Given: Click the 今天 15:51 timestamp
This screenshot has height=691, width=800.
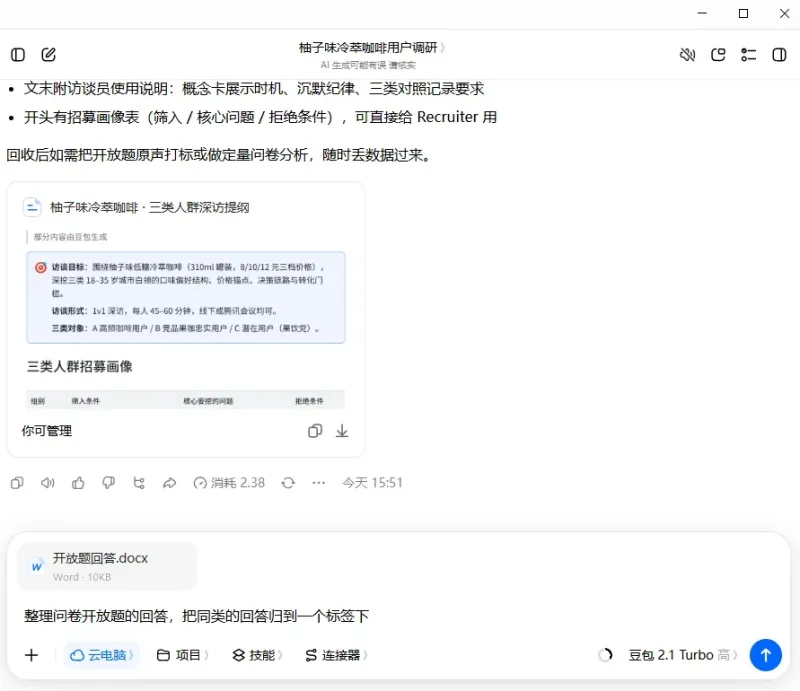Looking at the screenshot, I should [x=372, y=483].
